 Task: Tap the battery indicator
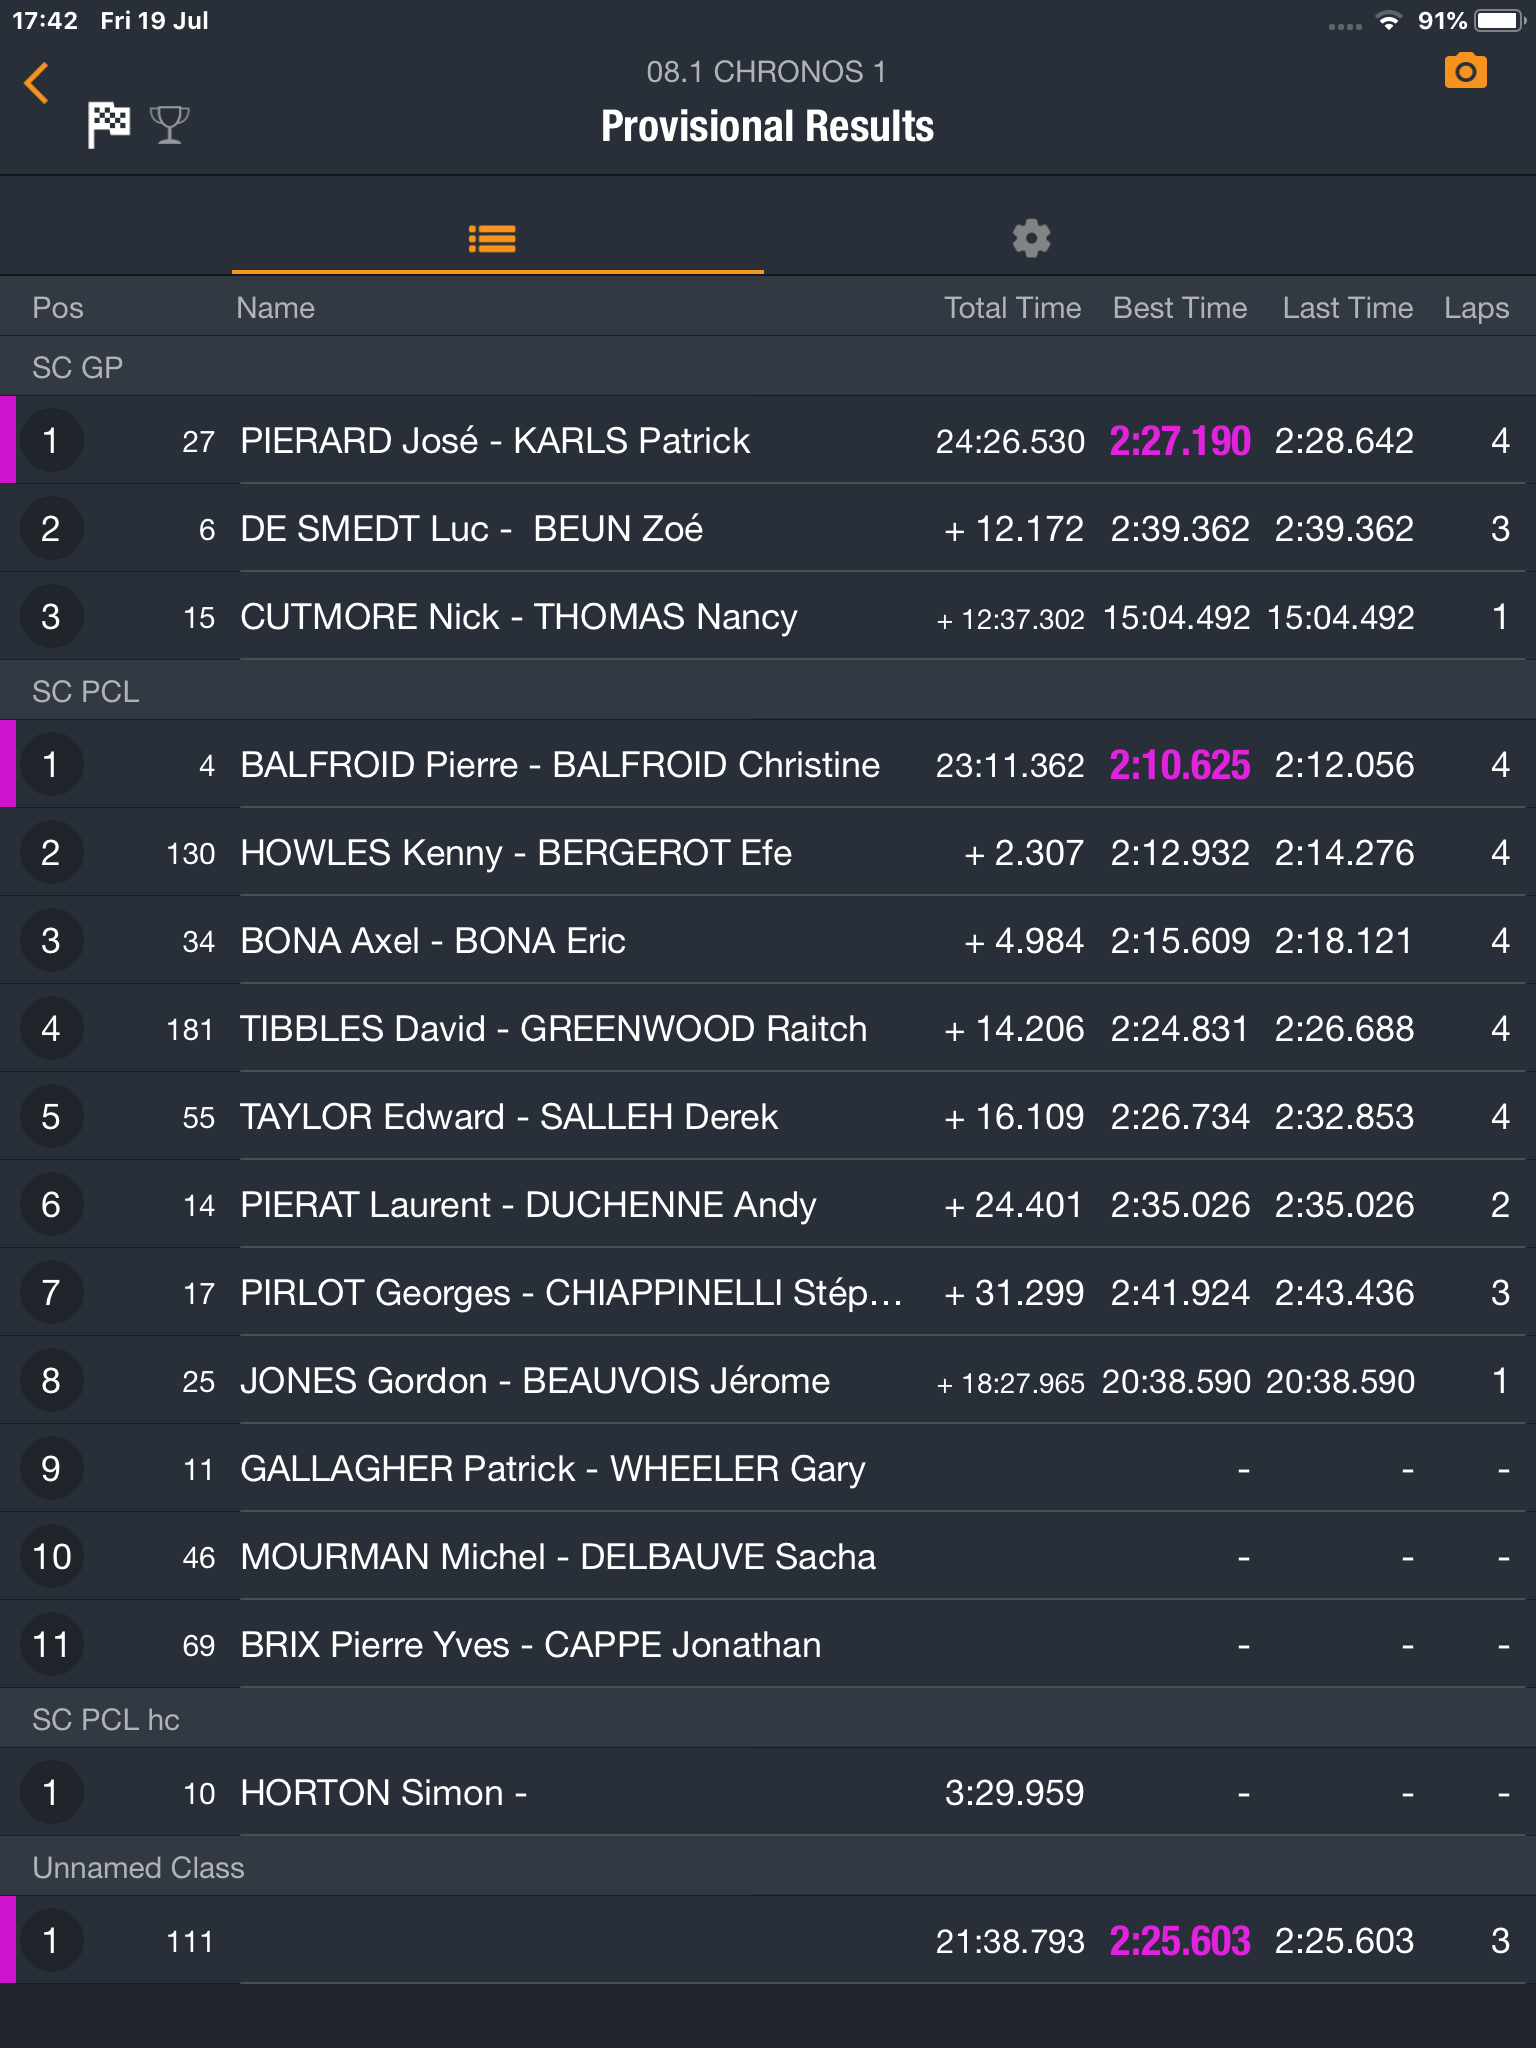point(1498,21)
